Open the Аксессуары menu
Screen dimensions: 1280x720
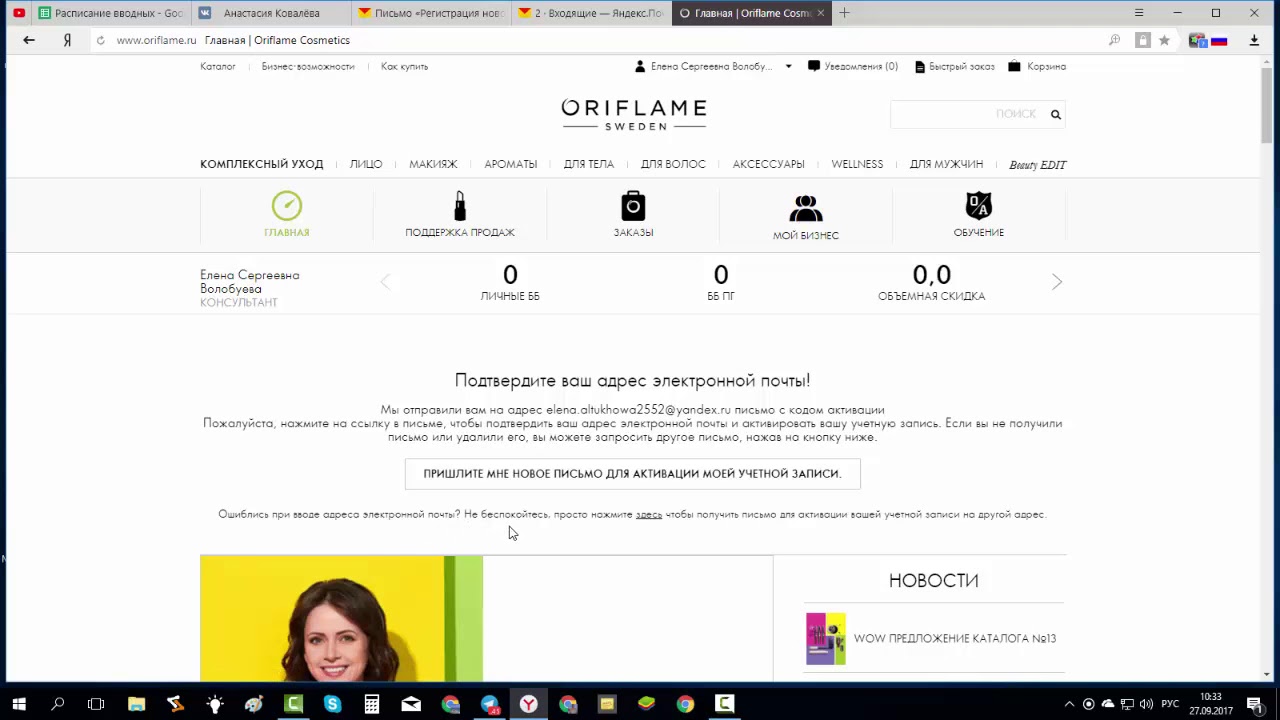pyautogui.click(x=768, y=164)
